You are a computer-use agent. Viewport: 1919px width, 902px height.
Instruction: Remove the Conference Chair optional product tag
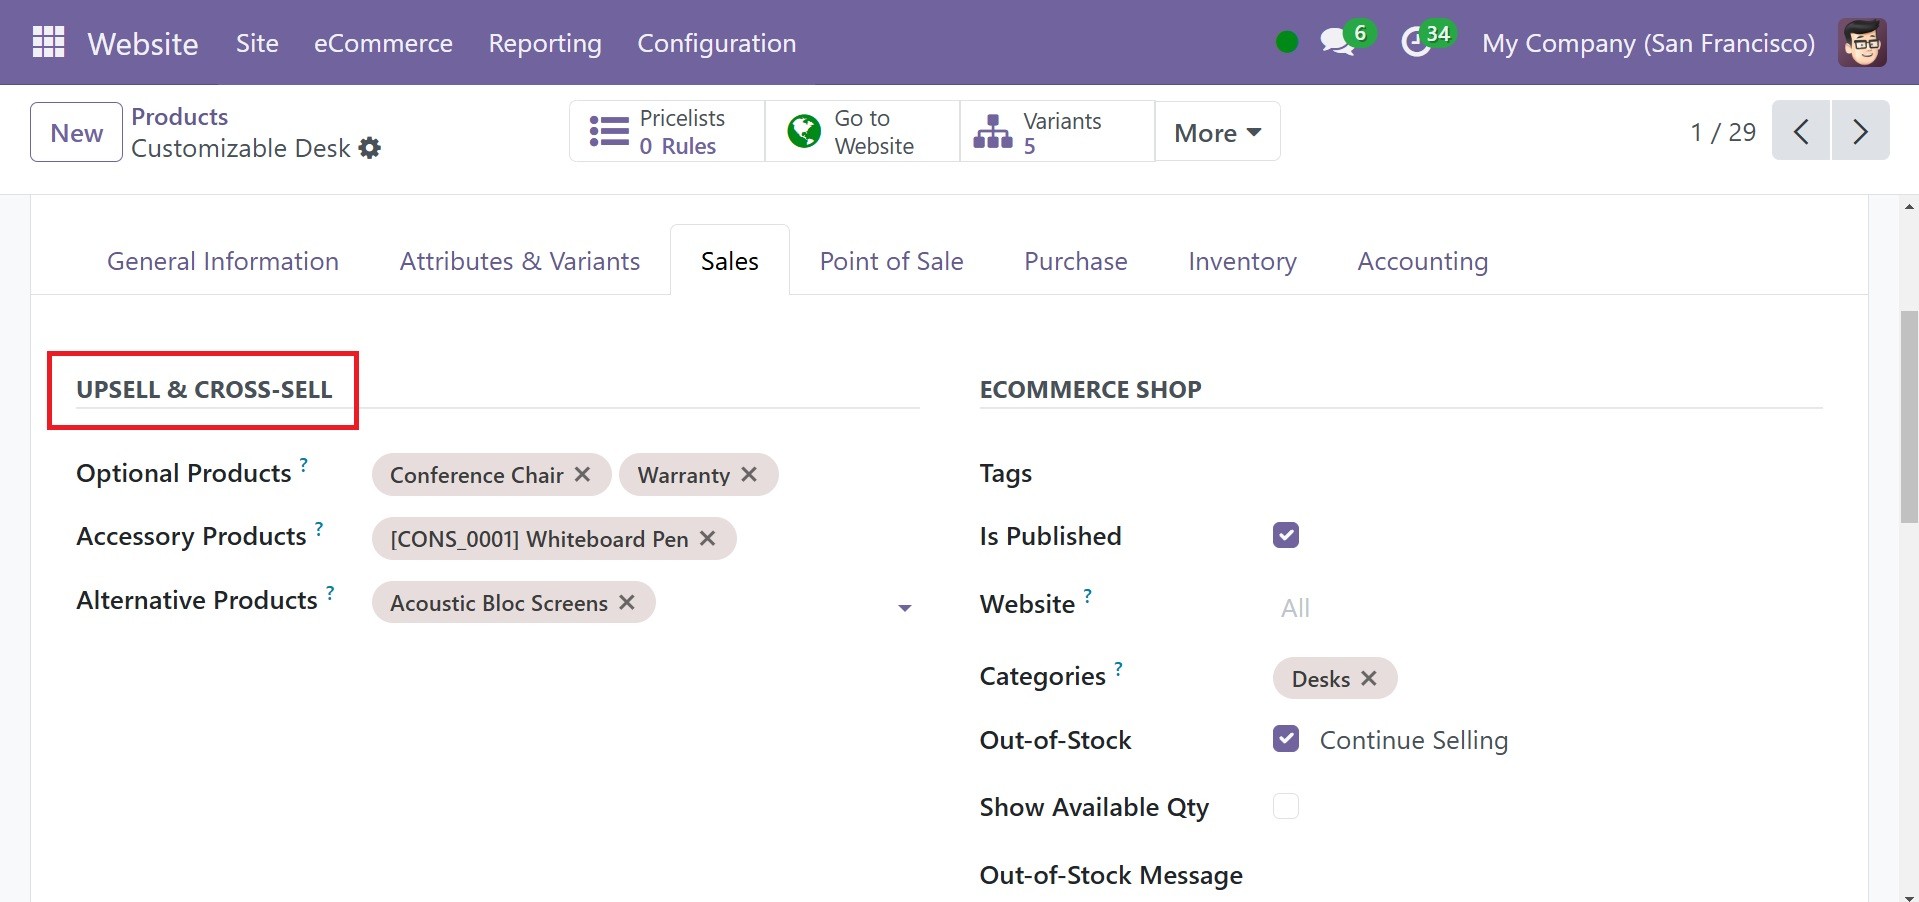(x=582, y=474)
